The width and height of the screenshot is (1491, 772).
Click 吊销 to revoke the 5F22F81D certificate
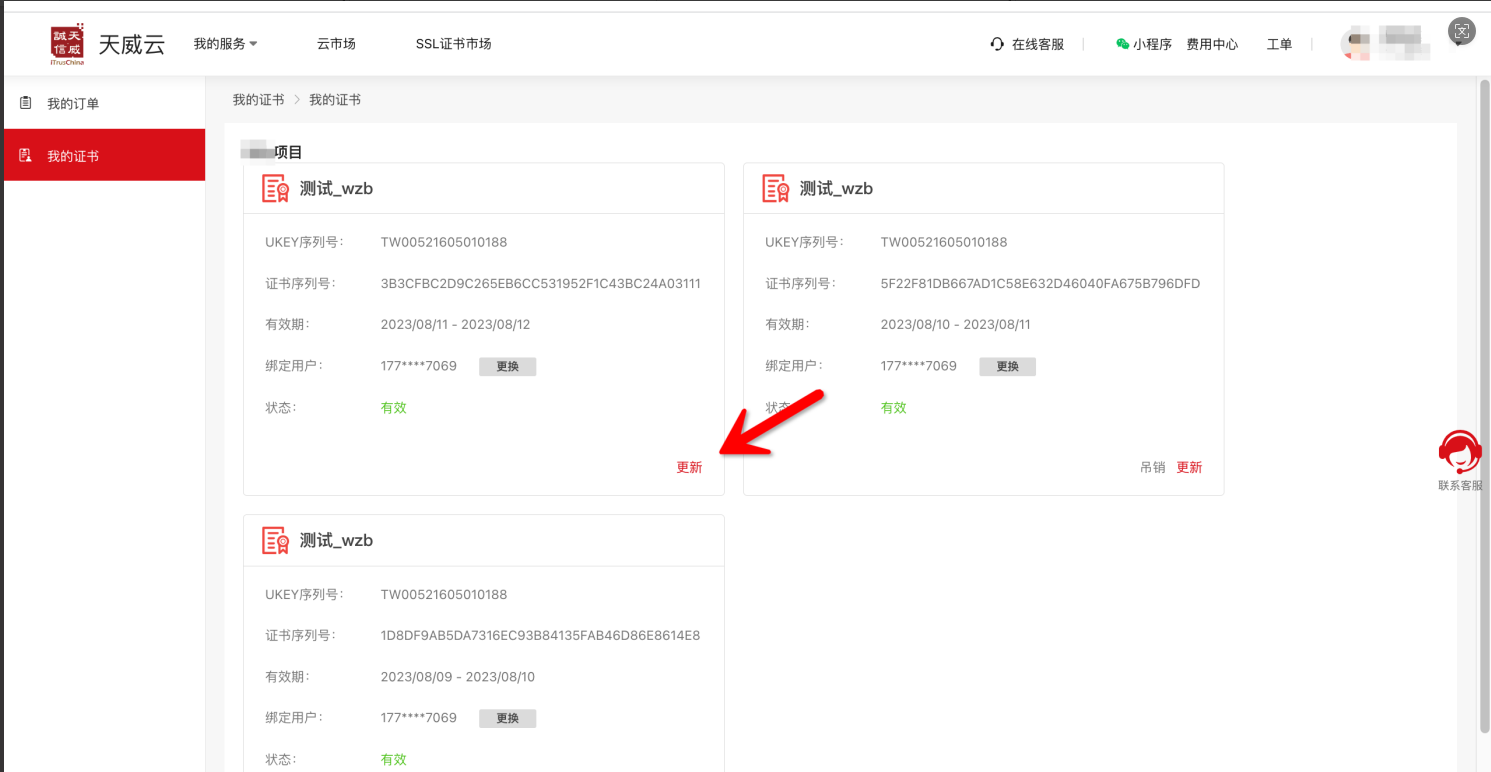(x=1152, y=467)
